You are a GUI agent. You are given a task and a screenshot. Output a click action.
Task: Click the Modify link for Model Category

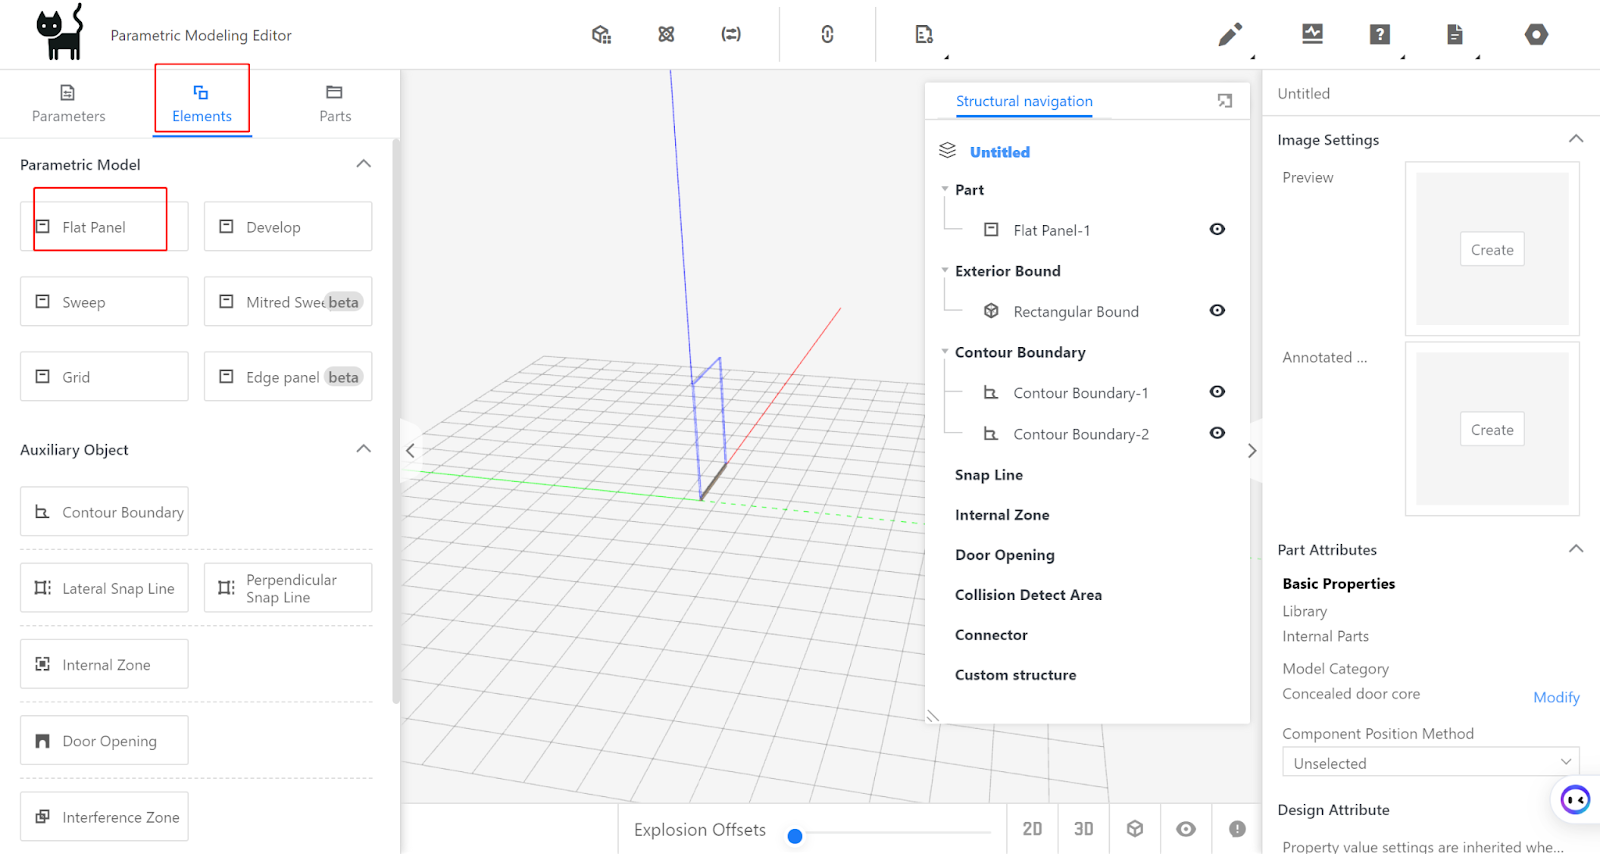tap(1556, 697)
